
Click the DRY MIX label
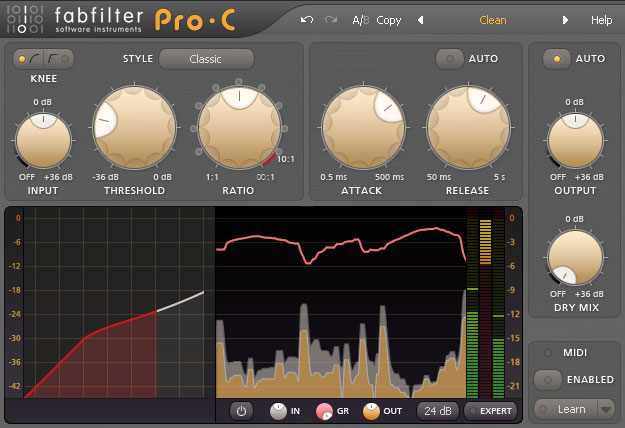coord(576,308)
